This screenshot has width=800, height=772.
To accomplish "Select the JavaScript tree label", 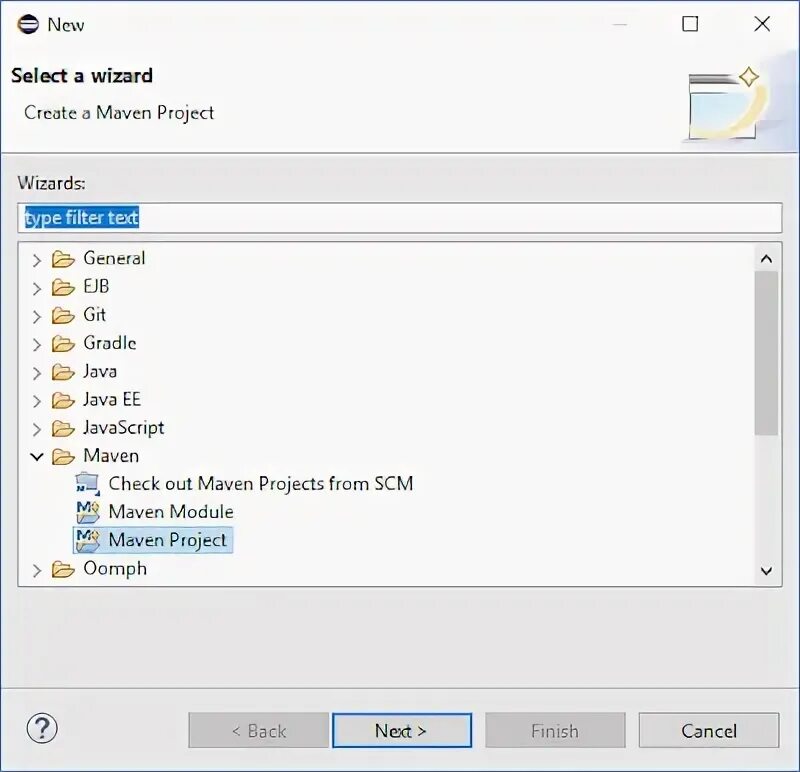I will [124, 428].
